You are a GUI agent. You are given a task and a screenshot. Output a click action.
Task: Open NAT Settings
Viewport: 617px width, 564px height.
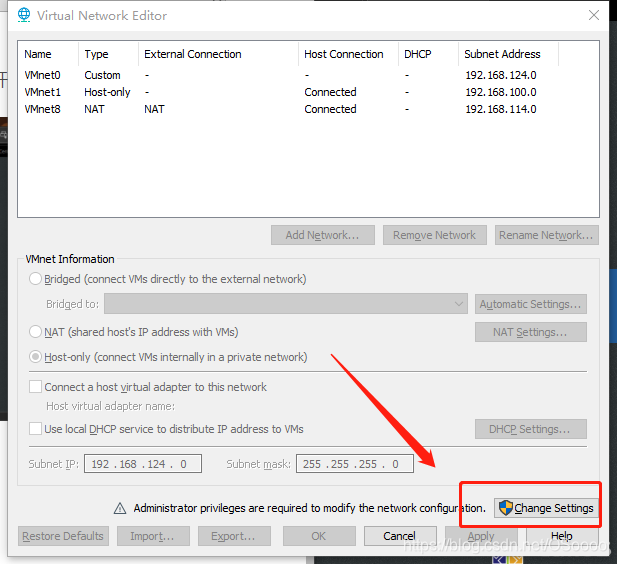(530, 332)
